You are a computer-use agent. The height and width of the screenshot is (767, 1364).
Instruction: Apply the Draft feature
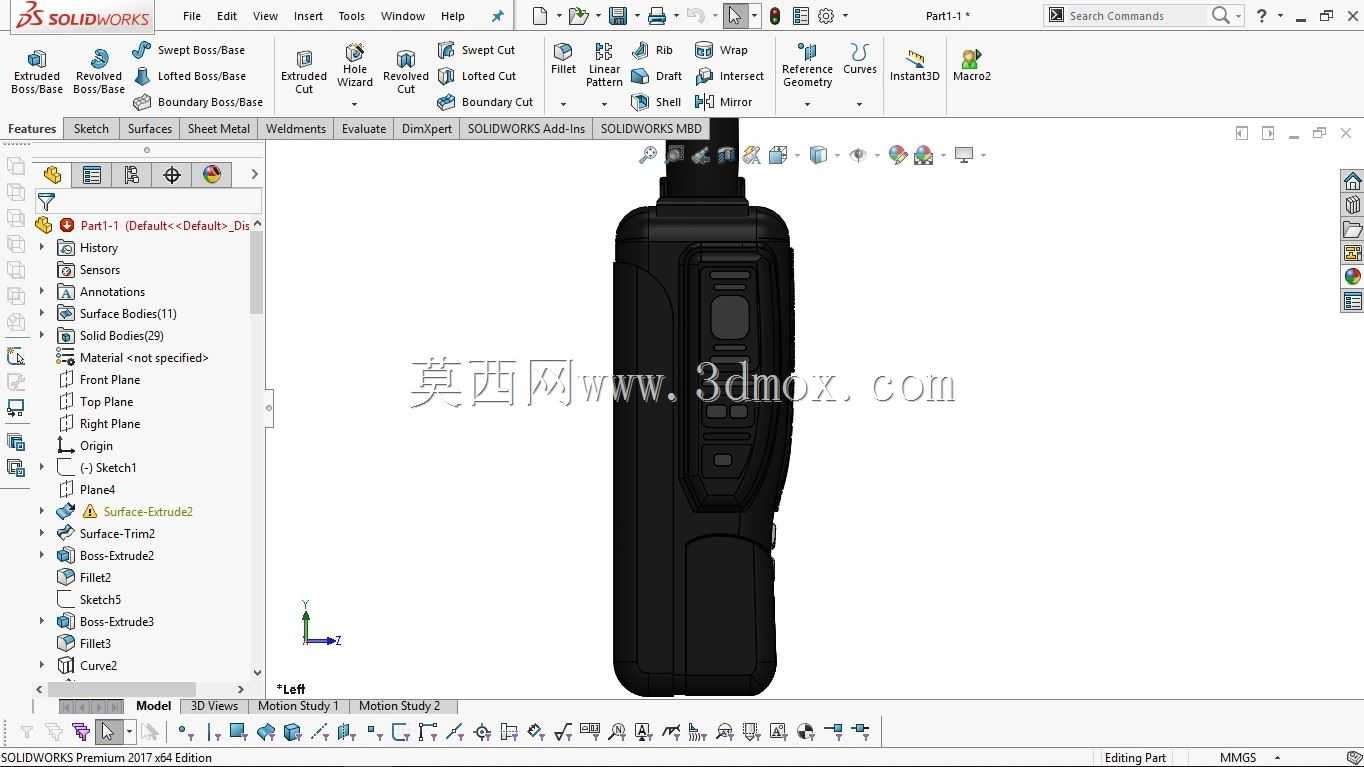(657, 76)
